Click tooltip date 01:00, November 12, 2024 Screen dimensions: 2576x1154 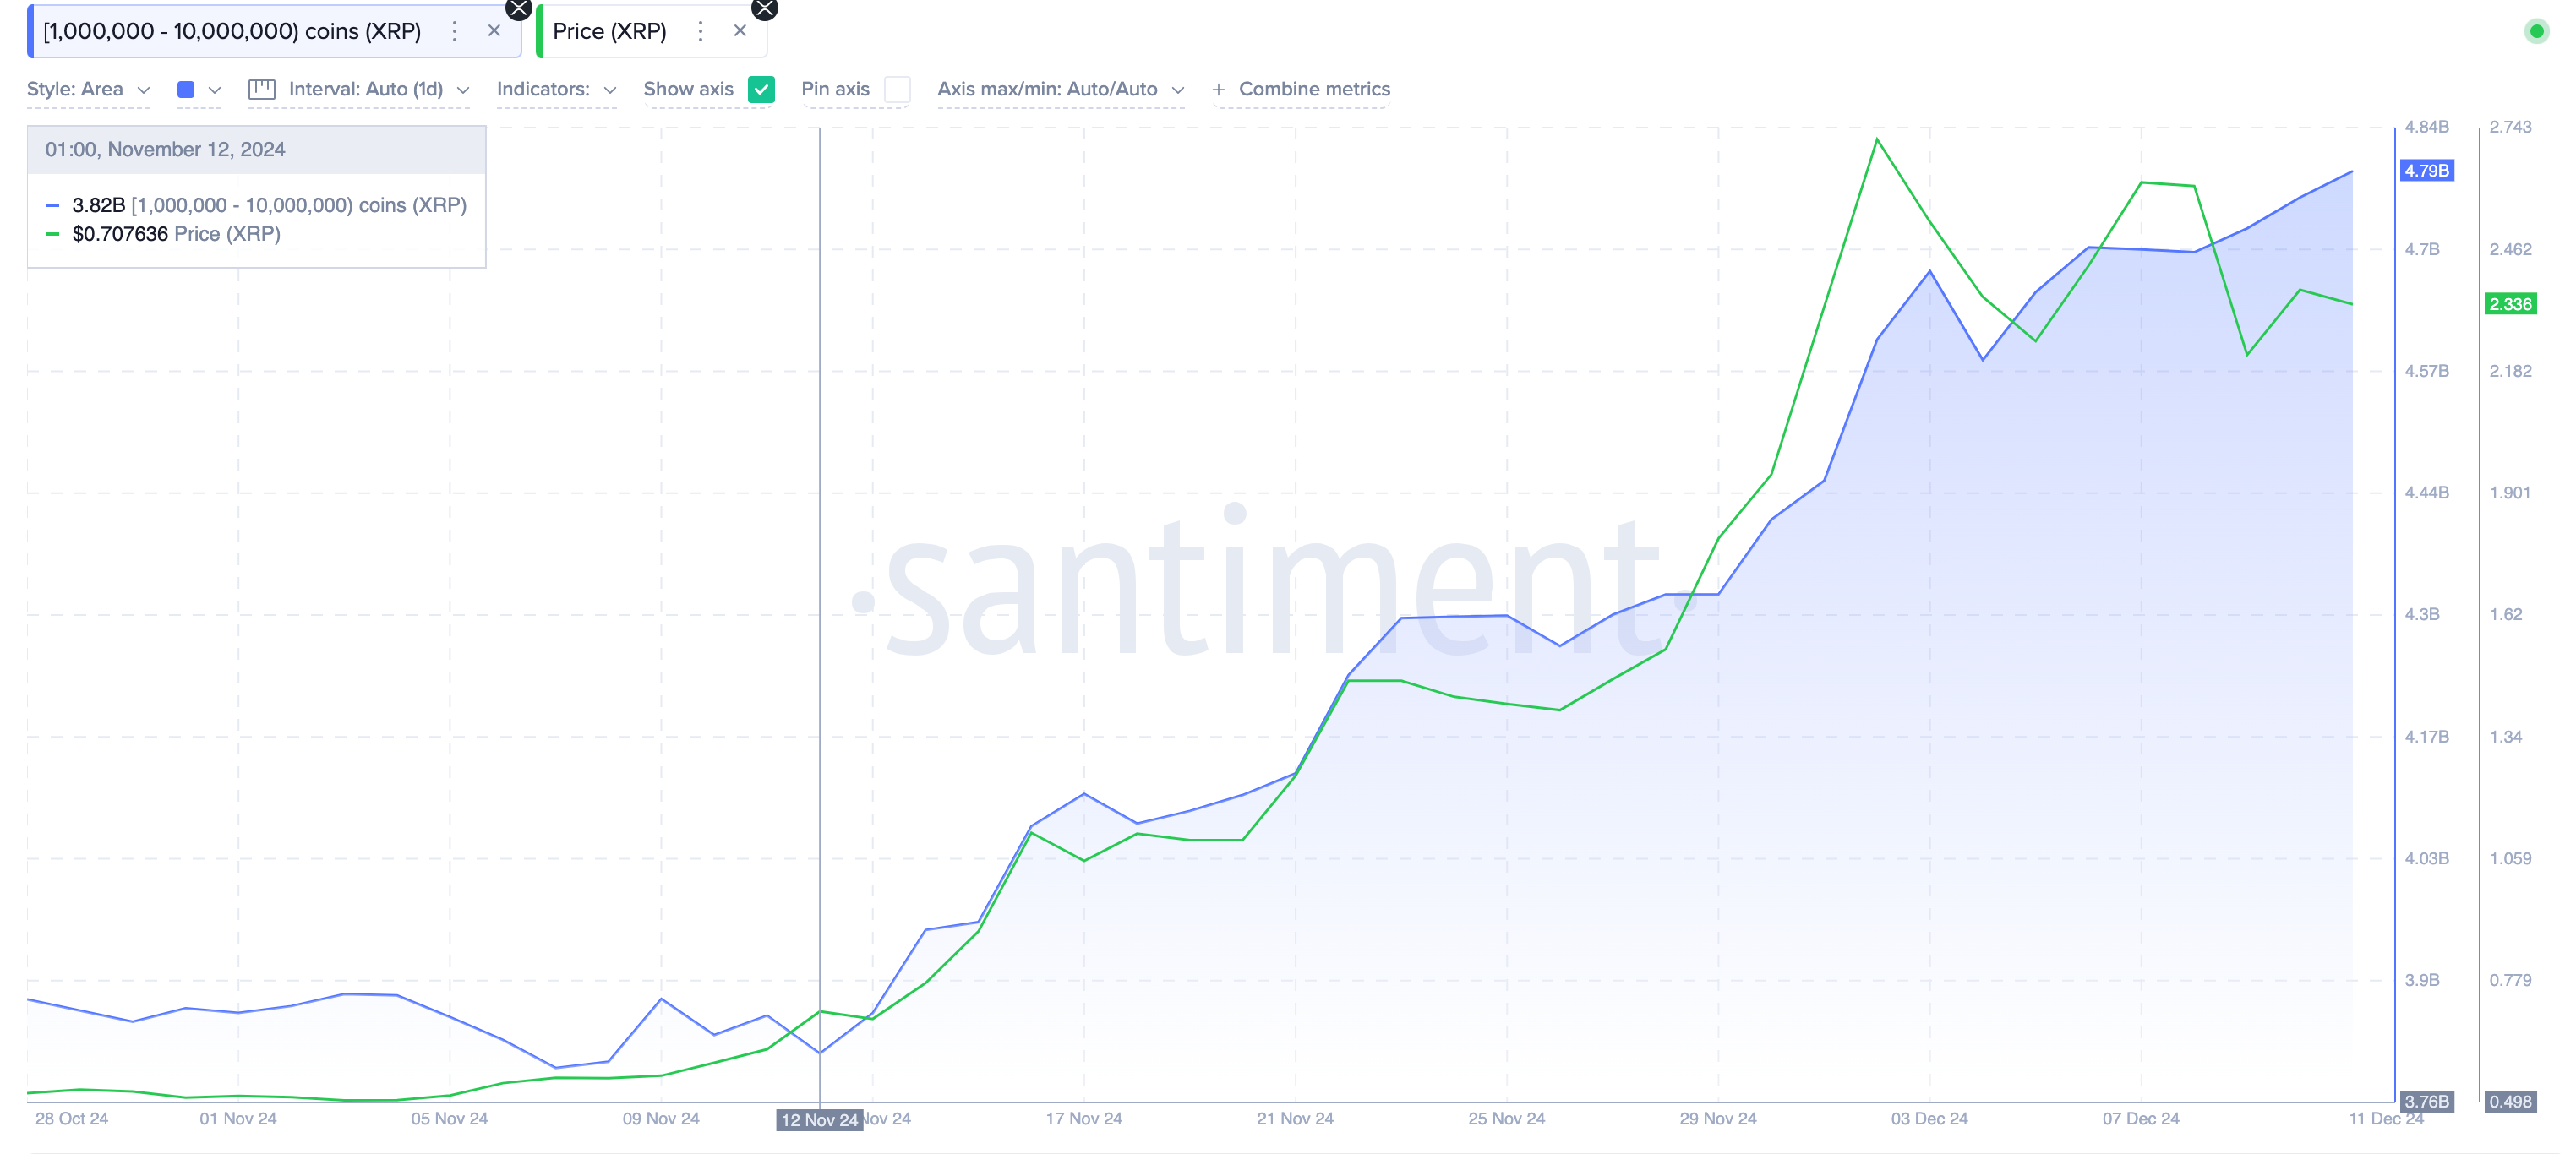pyautogui.click(x=165, y=149)
